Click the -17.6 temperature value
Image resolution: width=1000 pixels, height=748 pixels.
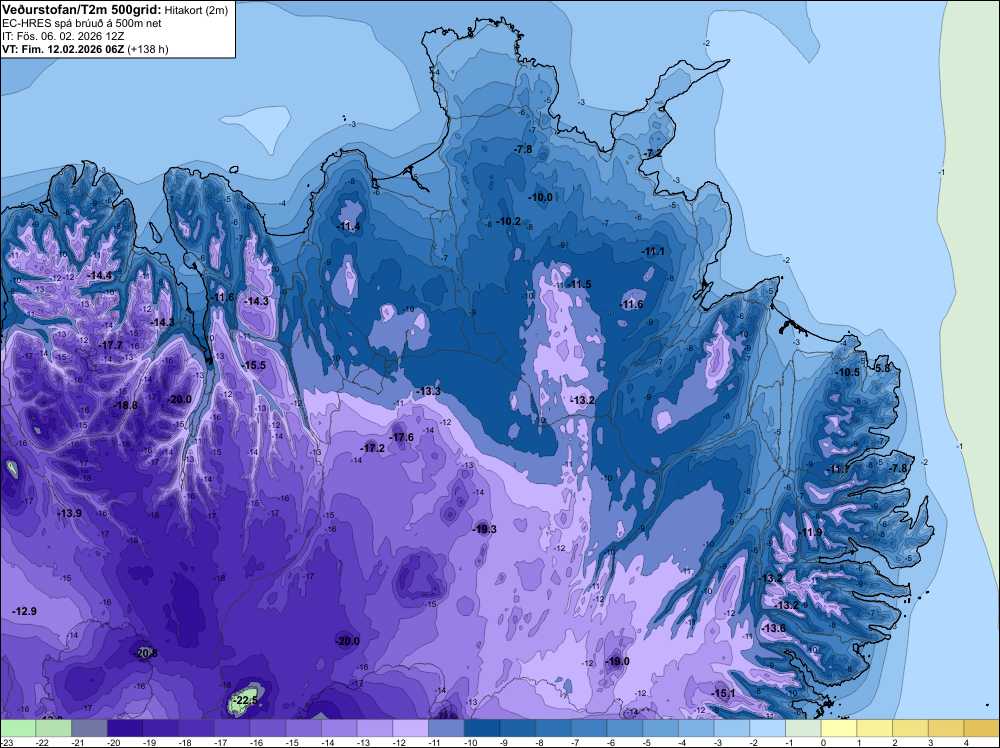point(402,437)
